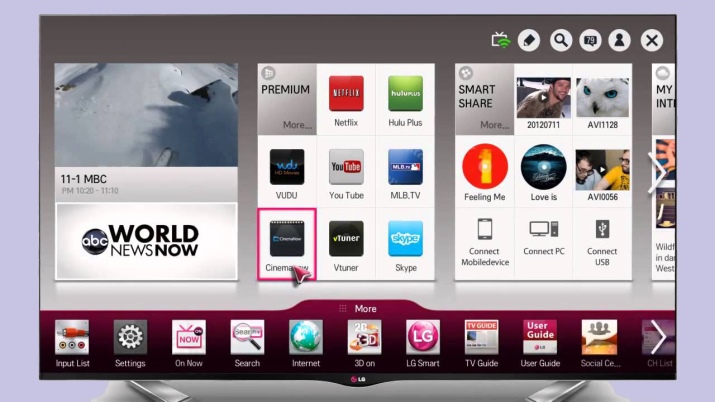This screenshot has width=715, height=402.
Task: Select the 11-1 MBC channel info
Action: click(146, 184)
